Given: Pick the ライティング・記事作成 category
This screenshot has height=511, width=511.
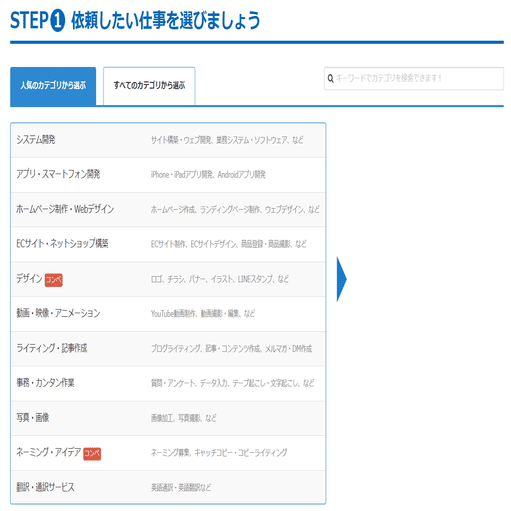Looking at the screenshot, I should (x=168, y=349).
